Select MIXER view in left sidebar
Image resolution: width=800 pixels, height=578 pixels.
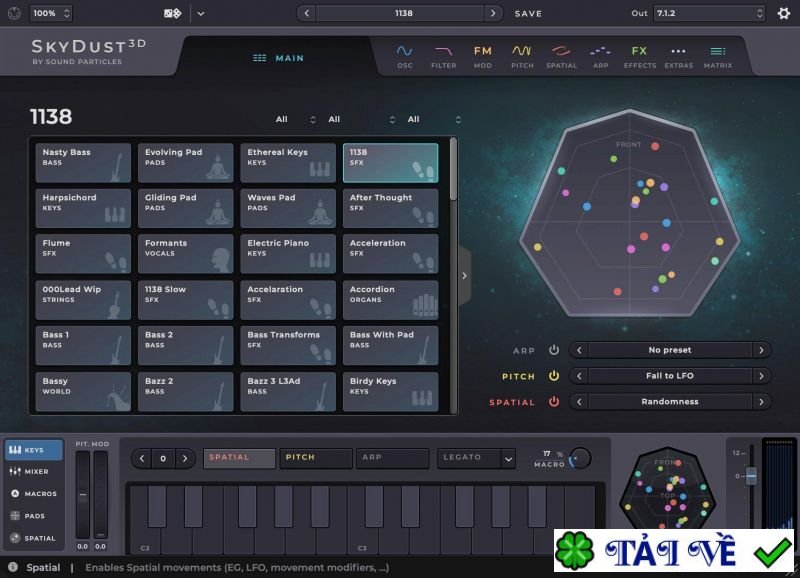tap(34, 471)
